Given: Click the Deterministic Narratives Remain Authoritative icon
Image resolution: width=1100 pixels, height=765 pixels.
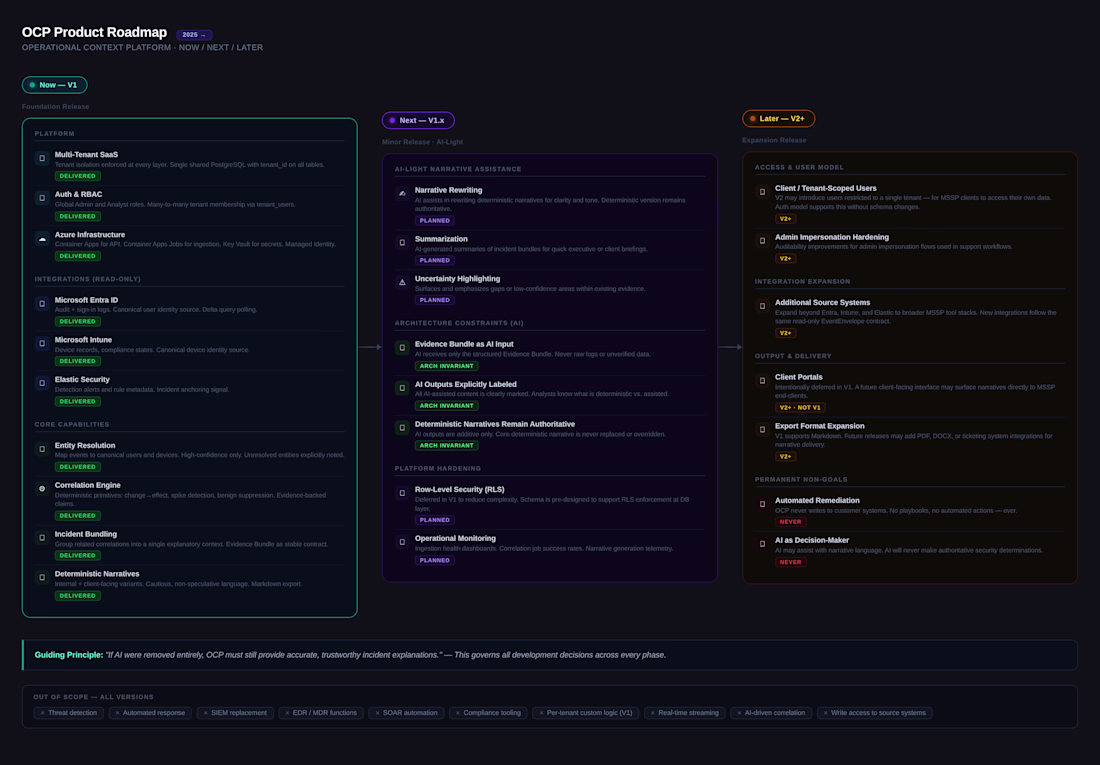Looking at the screenshot, I should (402, 428).
